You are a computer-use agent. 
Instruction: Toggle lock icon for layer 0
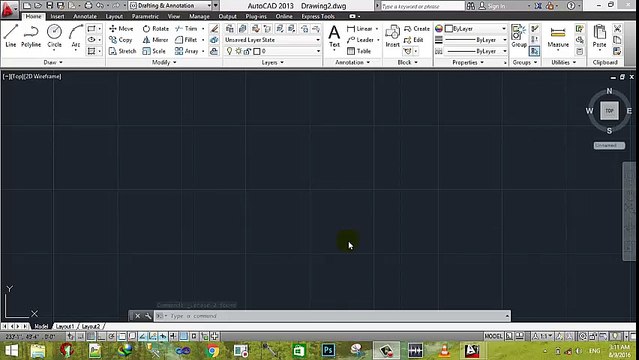[x=247, y=51]
